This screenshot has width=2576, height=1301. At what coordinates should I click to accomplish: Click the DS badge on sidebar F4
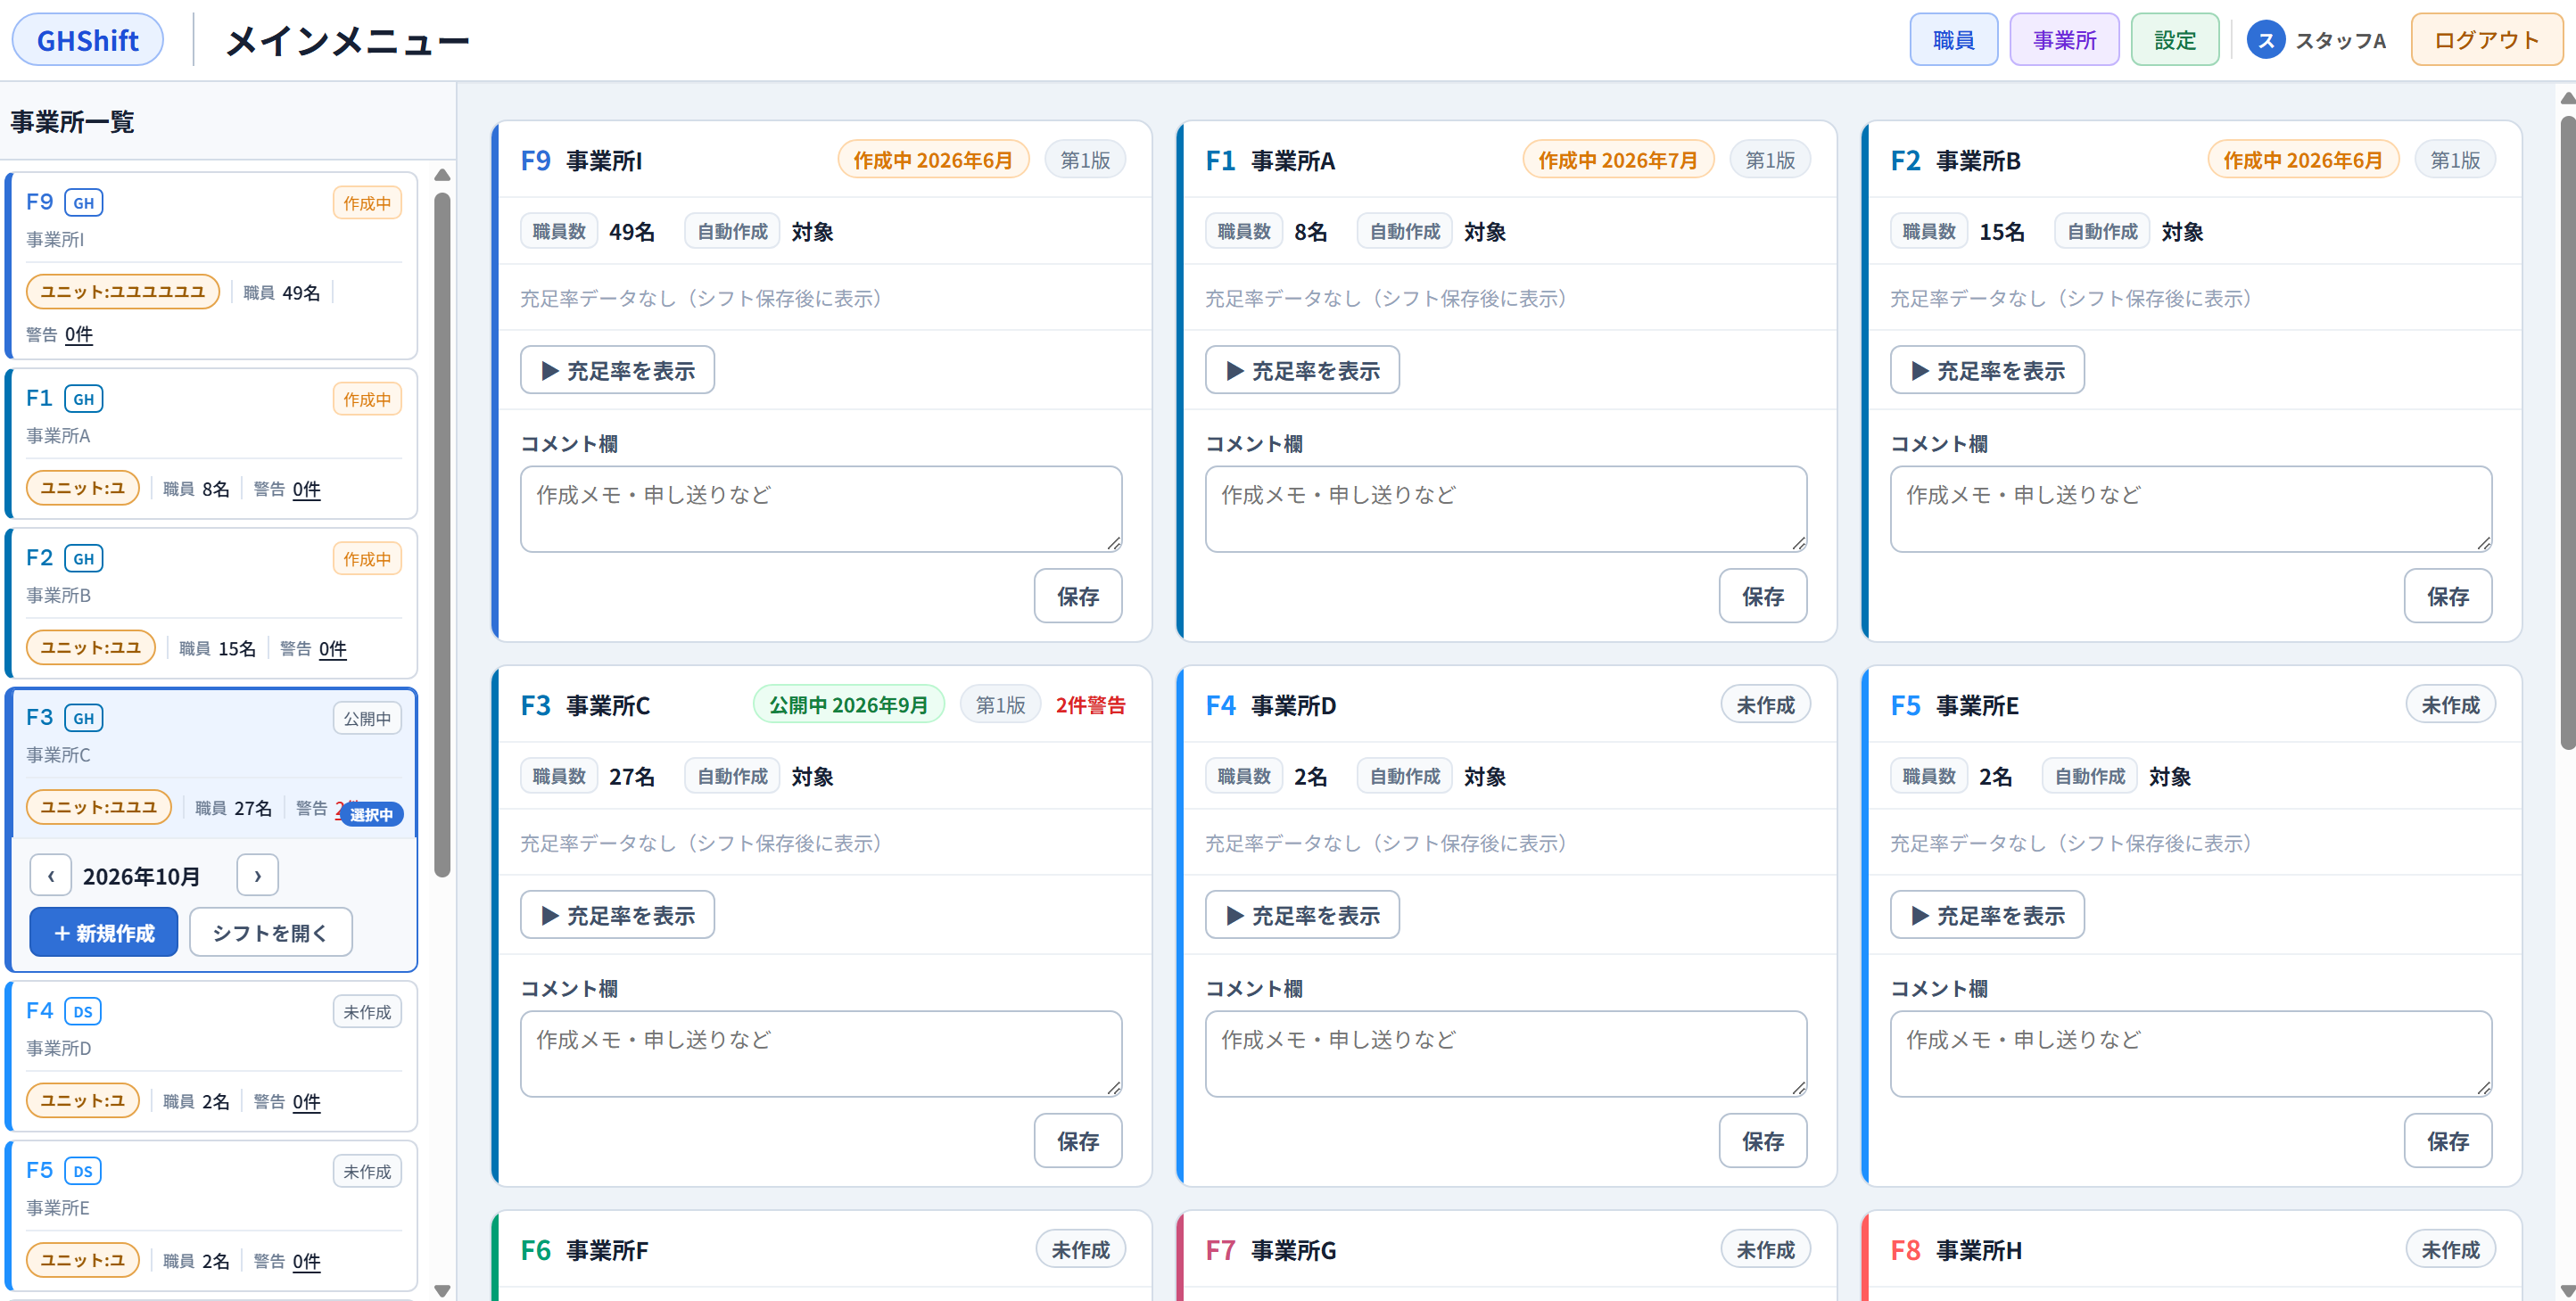tap(83, 1011)
